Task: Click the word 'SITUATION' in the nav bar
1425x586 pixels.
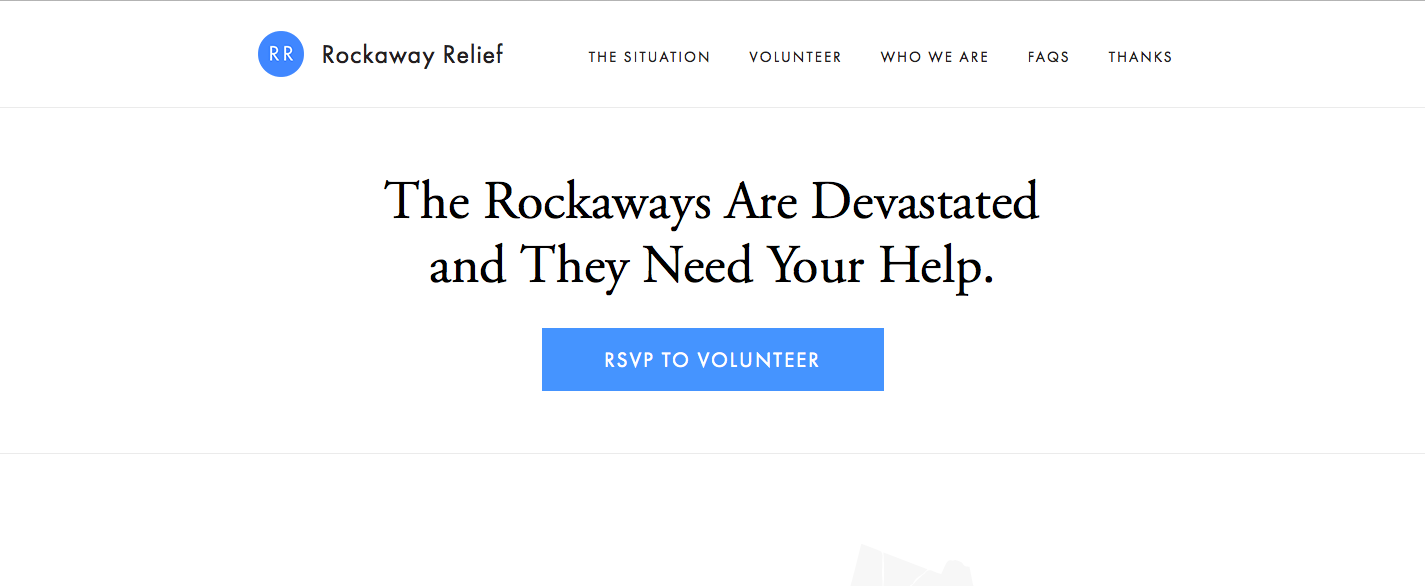Action: click(x=667, y=57)
